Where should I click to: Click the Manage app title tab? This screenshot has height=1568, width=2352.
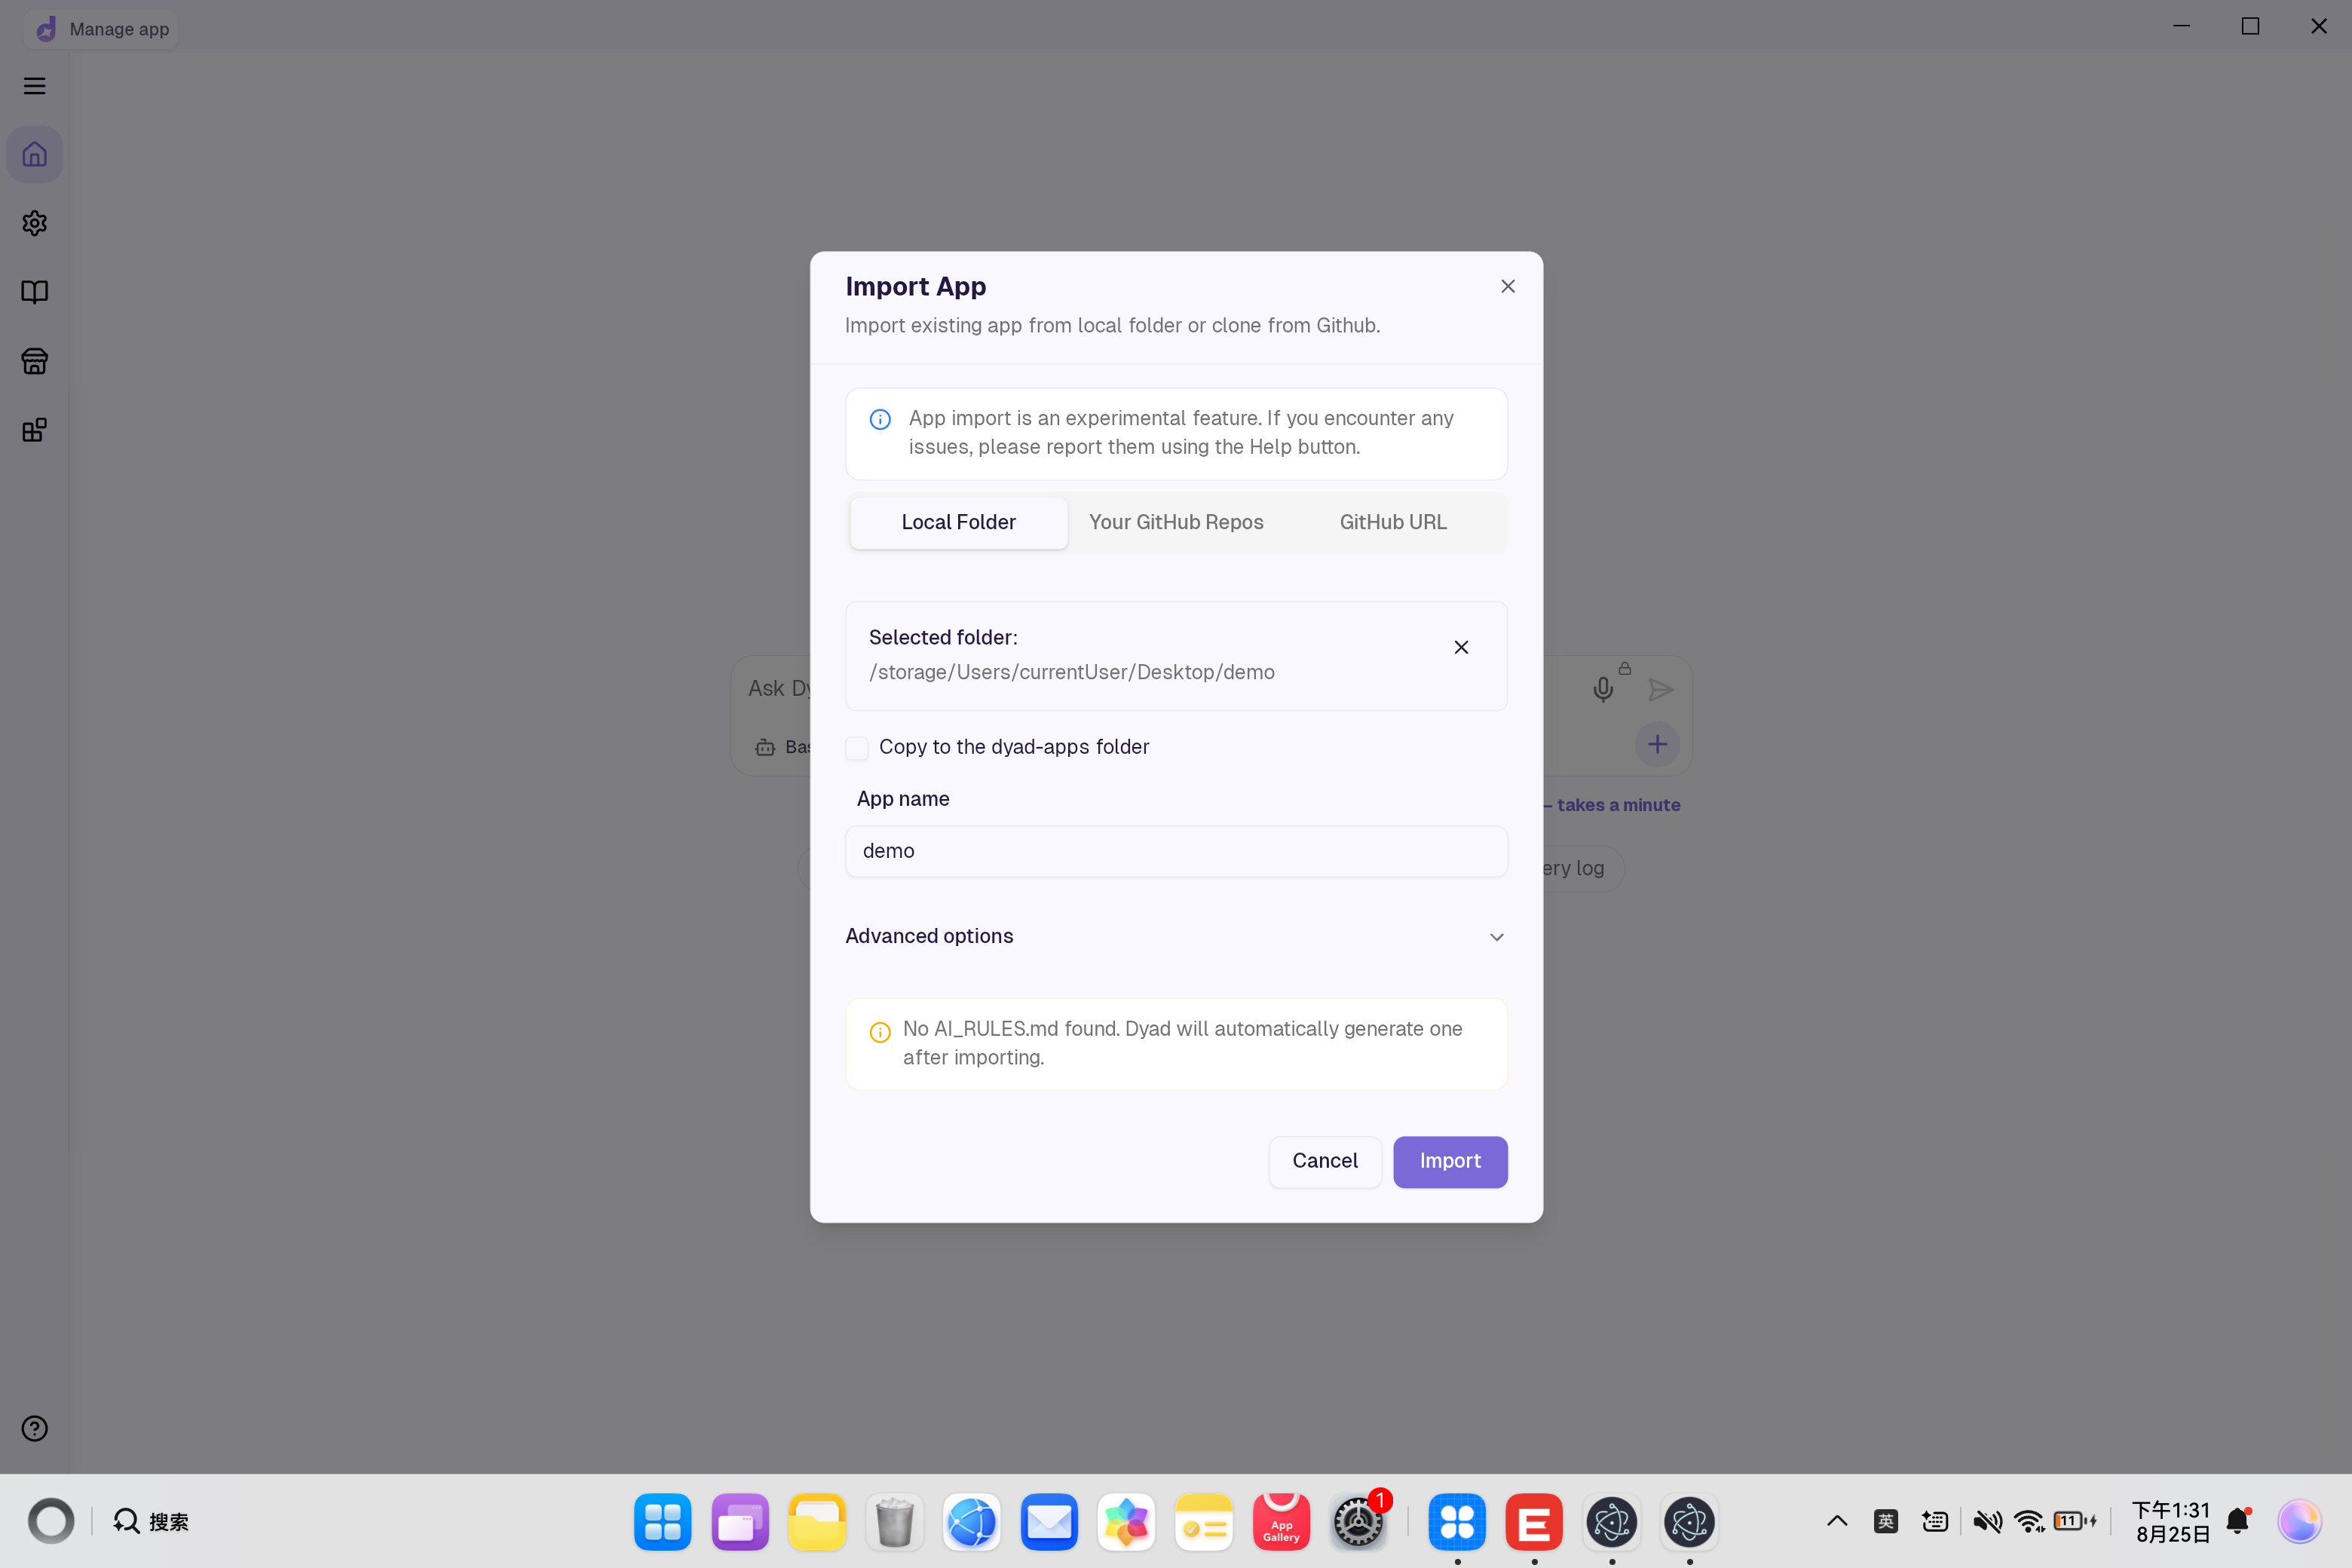click(101, 29)
